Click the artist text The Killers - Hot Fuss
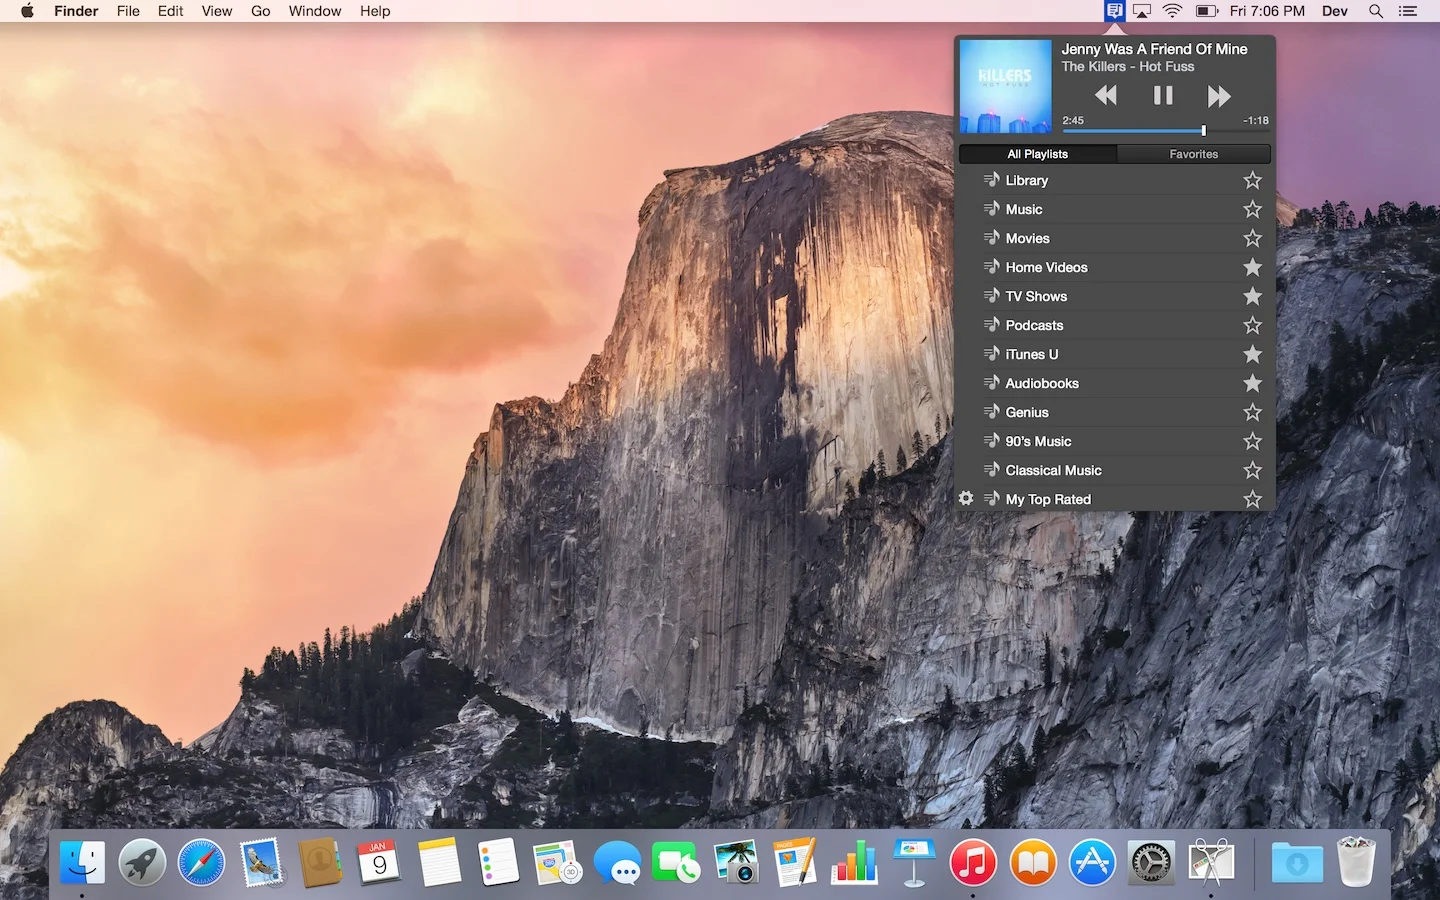Viewport: 1440px width, 900px height. point(1127,67)
